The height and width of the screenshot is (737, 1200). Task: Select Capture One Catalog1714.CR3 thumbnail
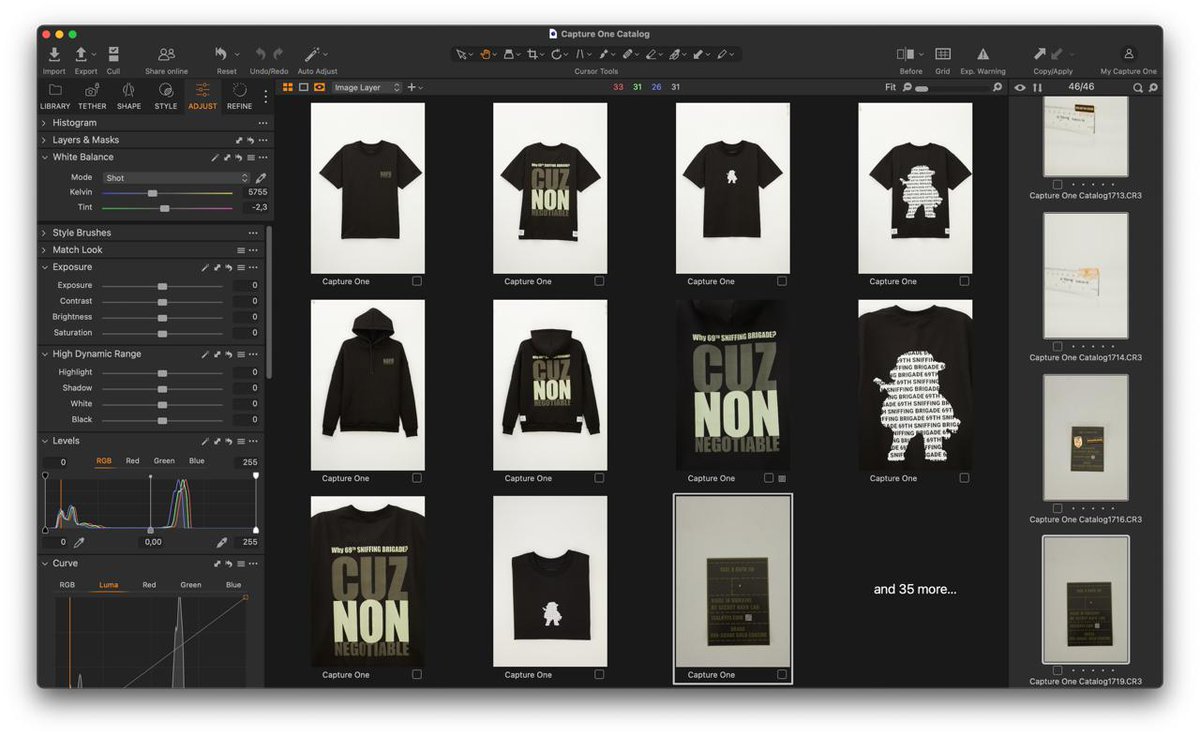click(1085, 275)
